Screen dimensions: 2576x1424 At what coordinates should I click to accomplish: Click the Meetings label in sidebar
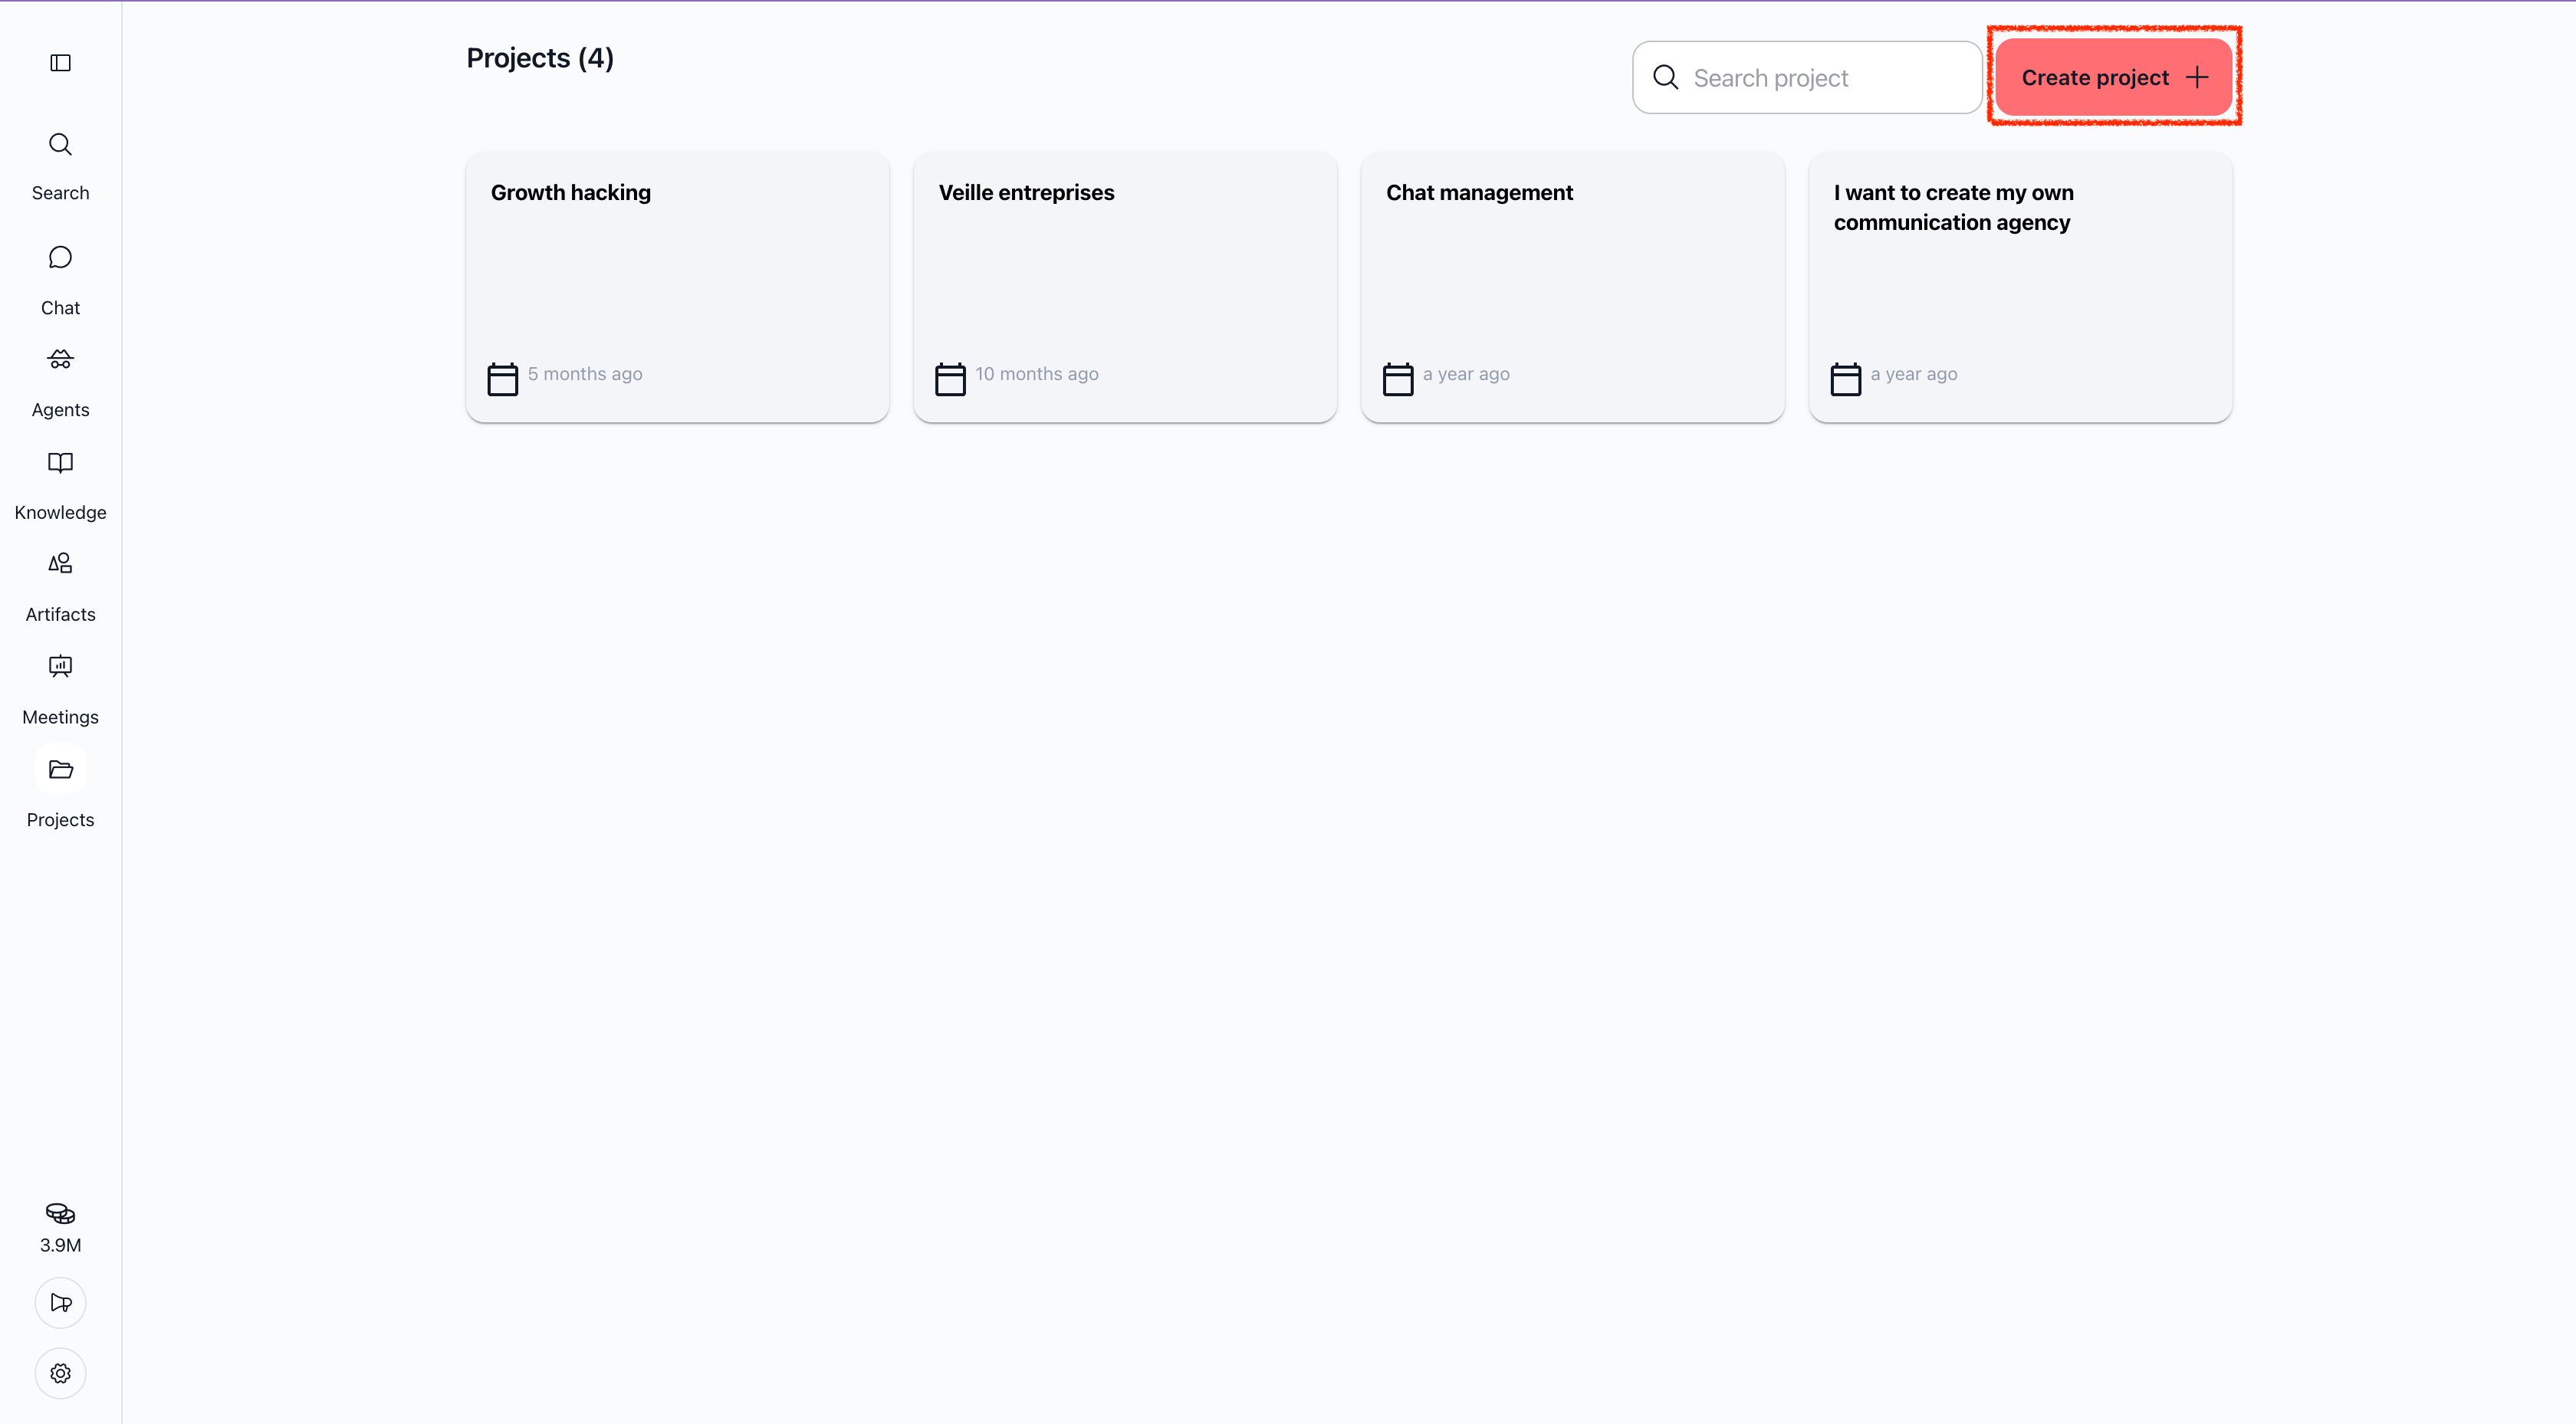60,717
